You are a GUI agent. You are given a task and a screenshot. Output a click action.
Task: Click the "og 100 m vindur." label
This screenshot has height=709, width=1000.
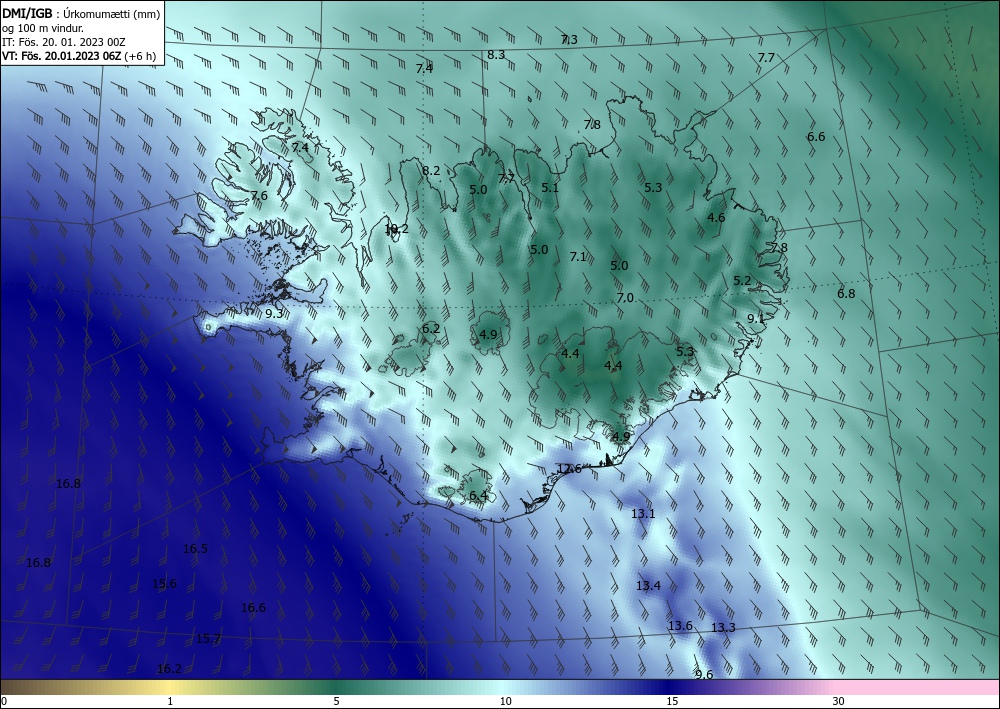43,28
